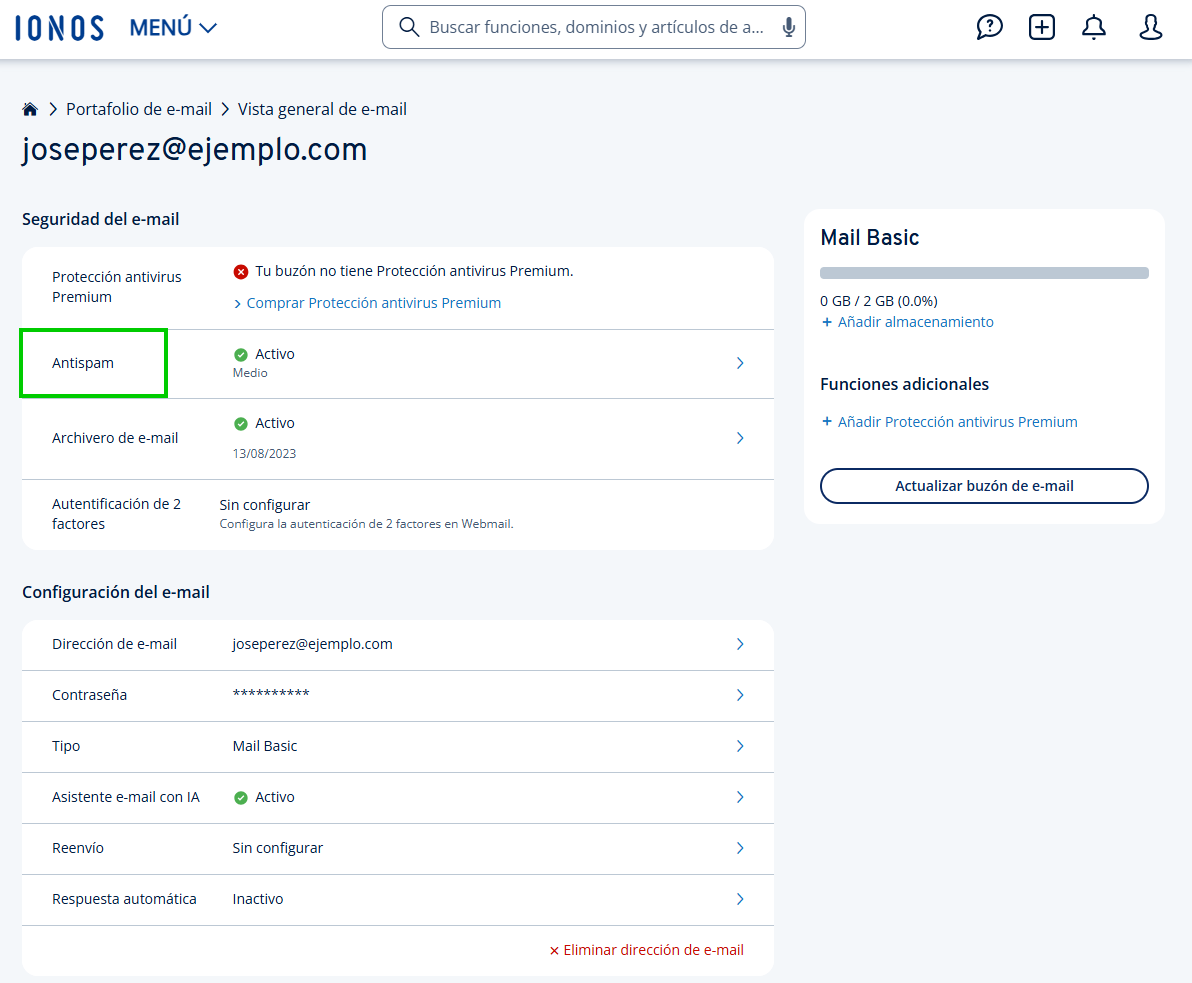The height and width of the screenshot is (983, 1192).
Task: Click the joseperez@ejemplo.com address value
Action: pyautogui.click(x=312, y=644)
